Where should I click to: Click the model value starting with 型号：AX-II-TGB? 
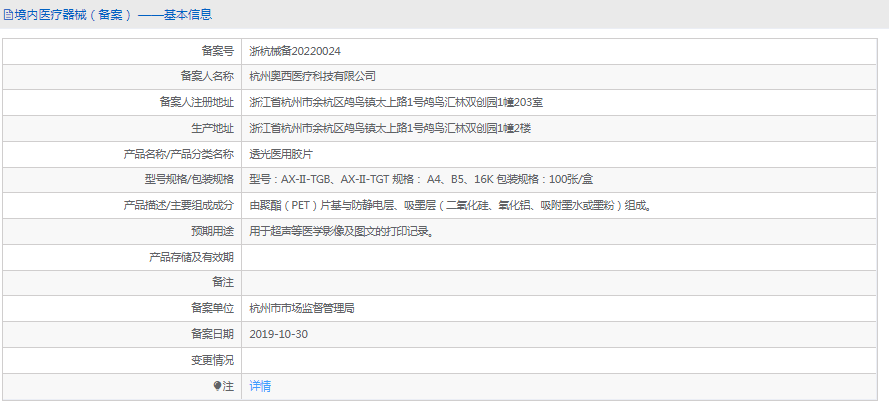(x=421, y=180)
